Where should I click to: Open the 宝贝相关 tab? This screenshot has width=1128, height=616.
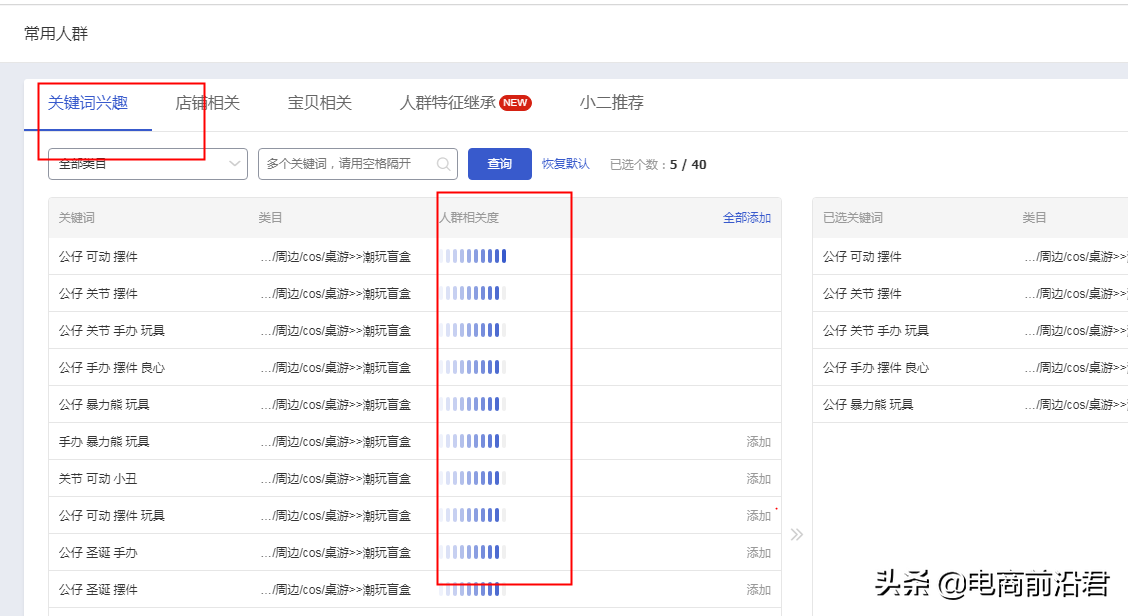(x=319, y=103)
